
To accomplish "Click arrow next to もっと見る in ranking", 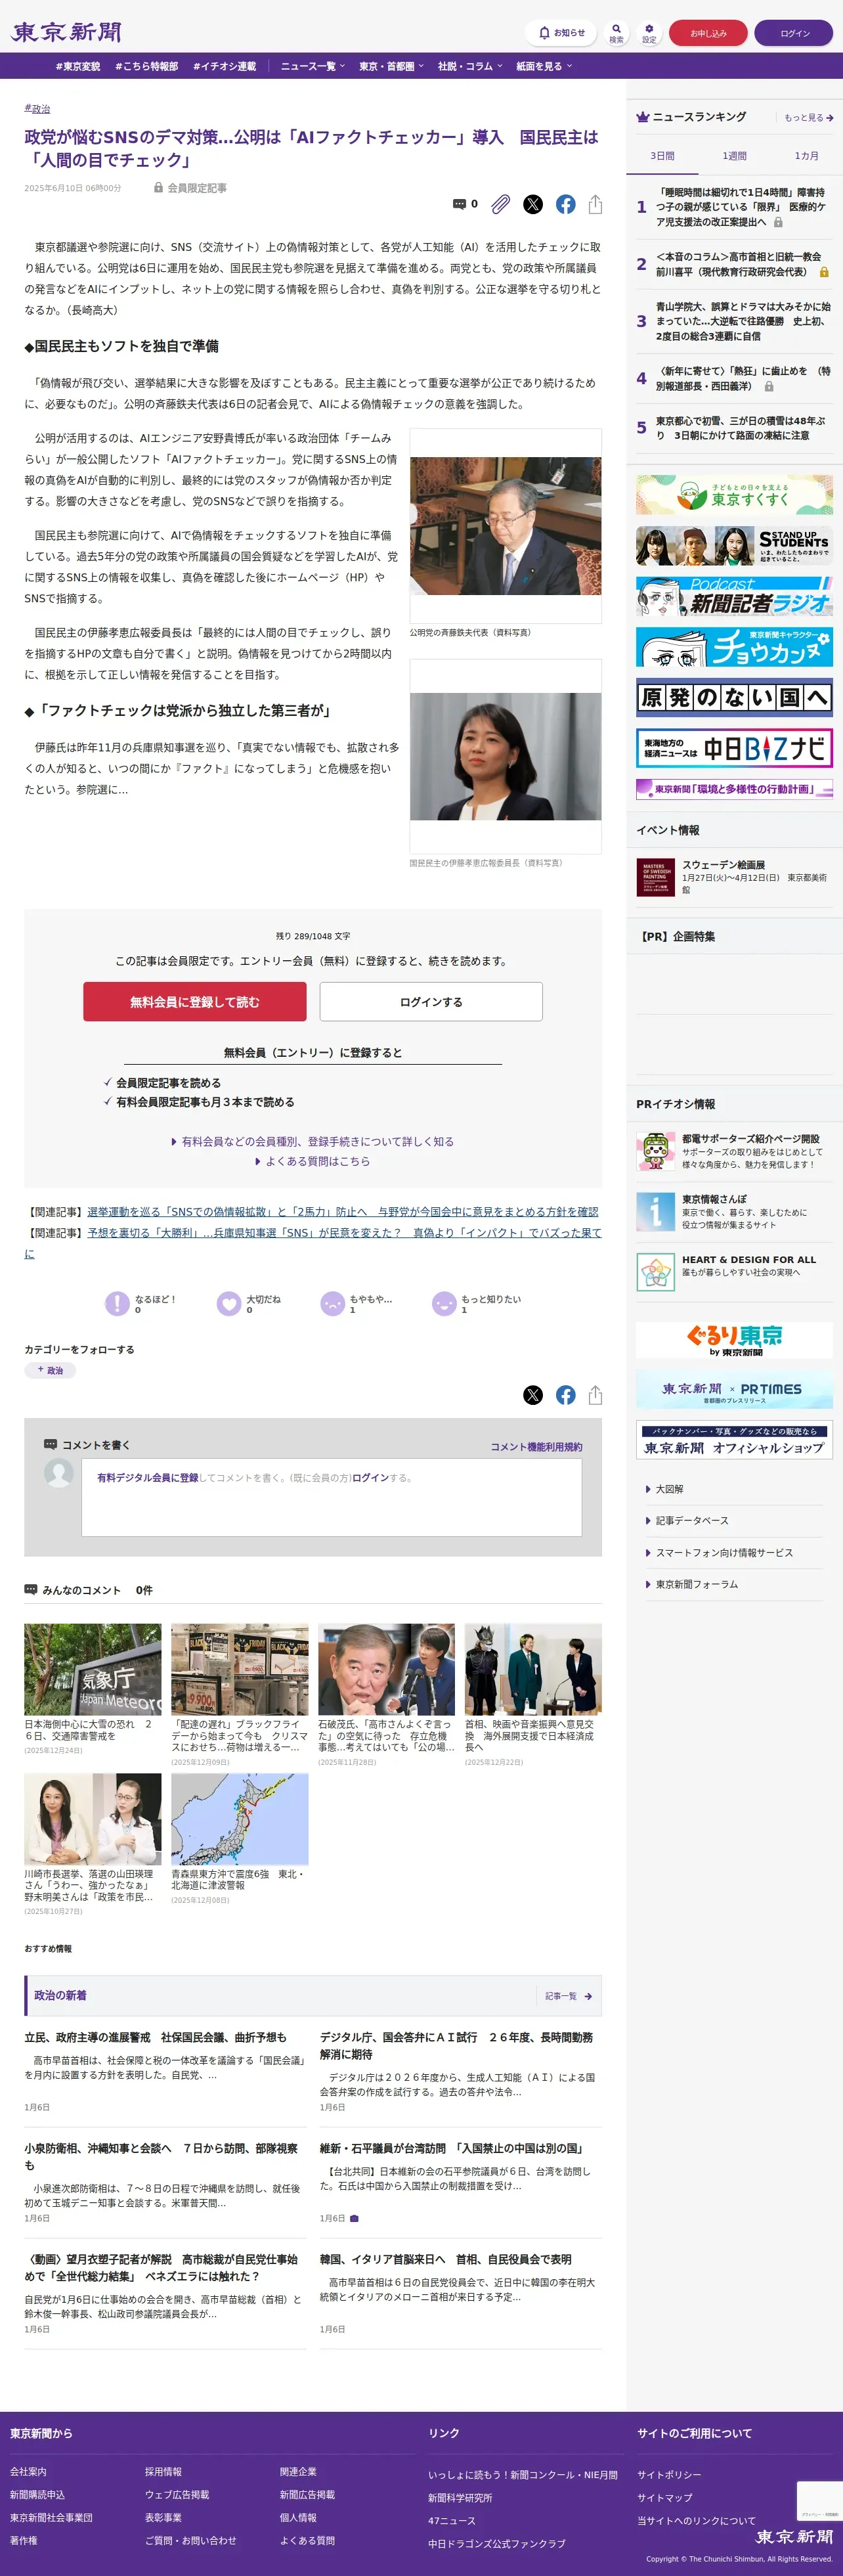I will [x=829, y=118].
